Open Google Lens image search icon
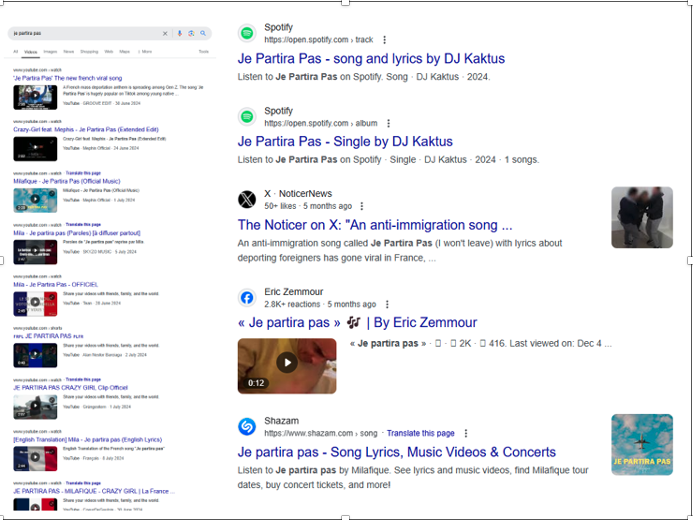 point(191,34)
